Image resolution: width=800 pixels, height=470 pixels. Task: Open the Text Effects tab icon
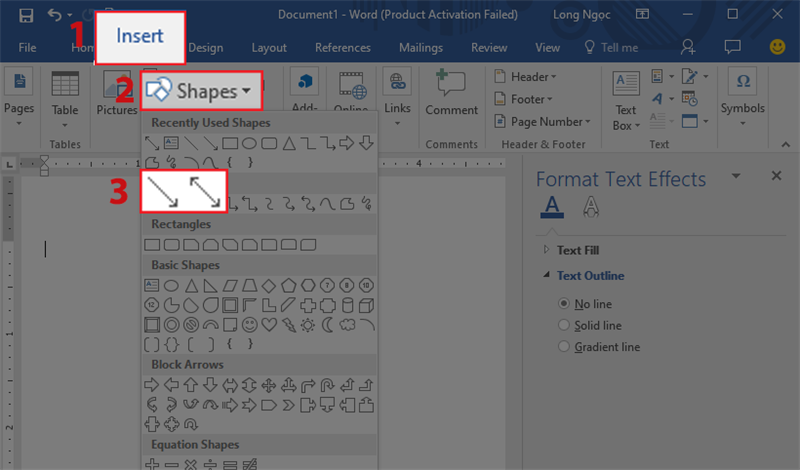click(591, 206)
